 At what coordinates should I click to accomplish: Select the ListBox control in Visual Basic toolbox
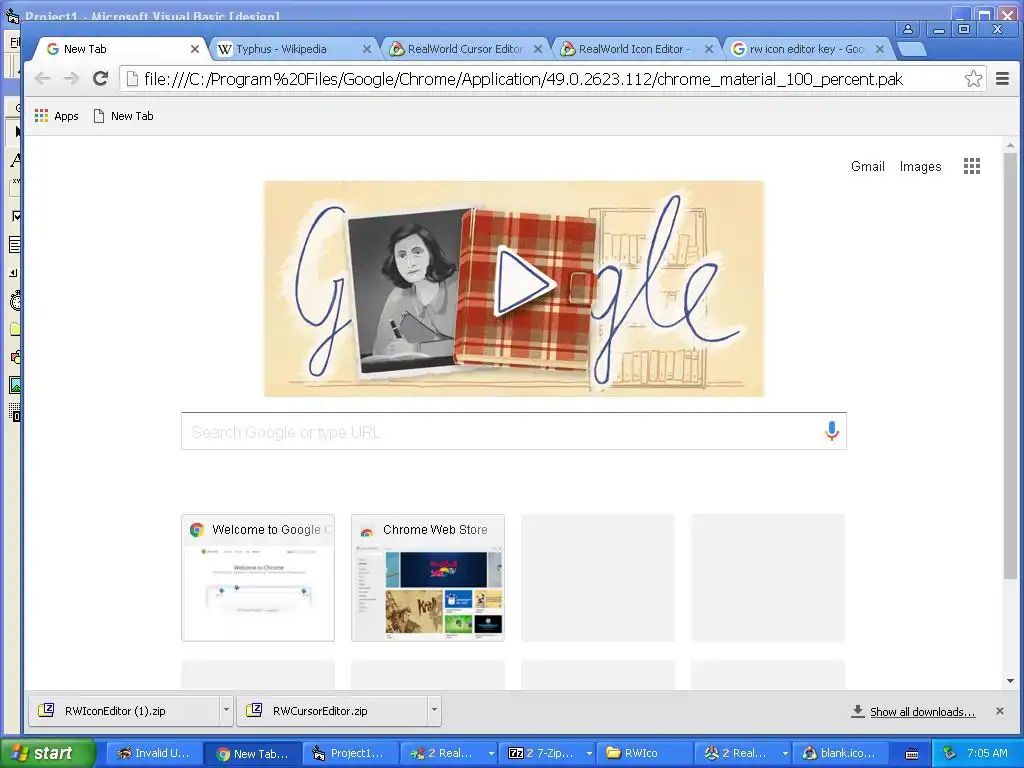click(x=16, y=245)
